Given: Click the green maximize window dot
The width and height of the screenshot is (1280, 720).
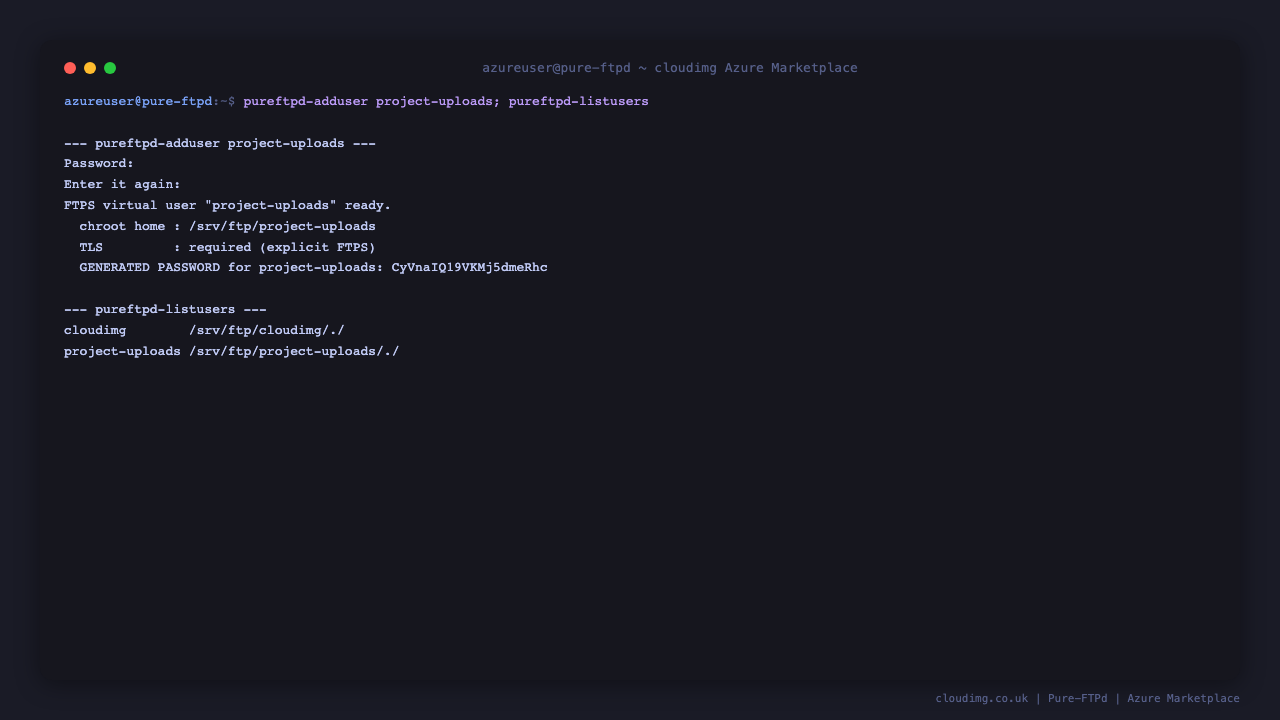Looking at the screenshot, I should (x=110, y=68).
